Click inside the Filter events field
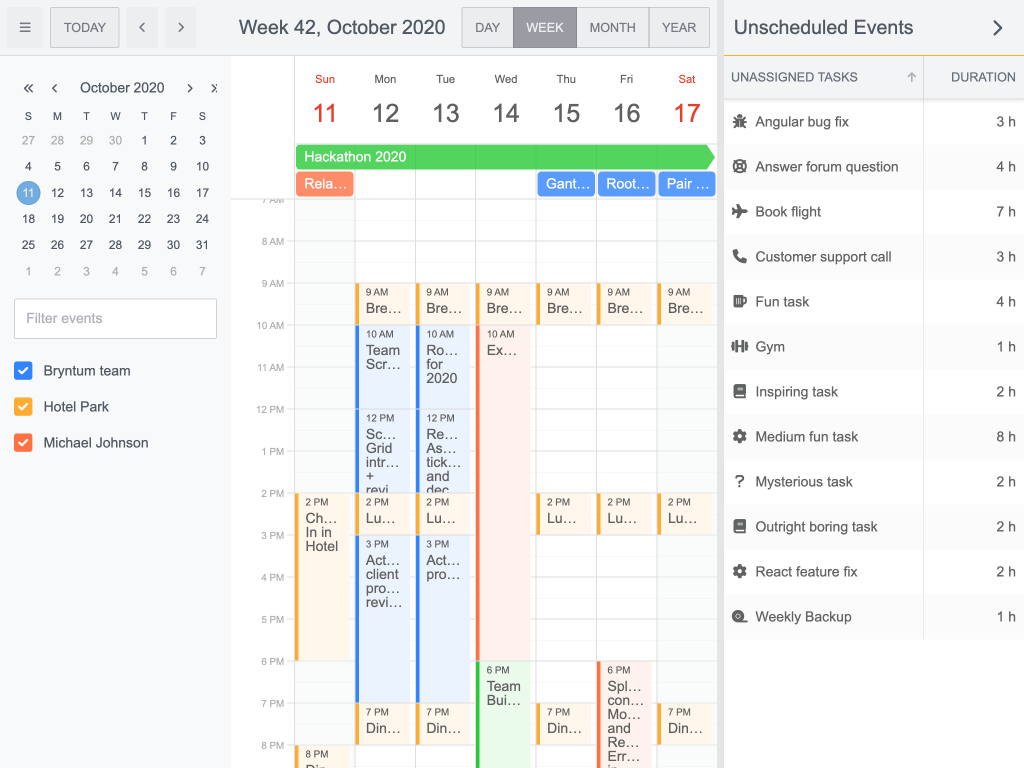The width and height of the screenshot is (1024, 768). pos(114,318)
